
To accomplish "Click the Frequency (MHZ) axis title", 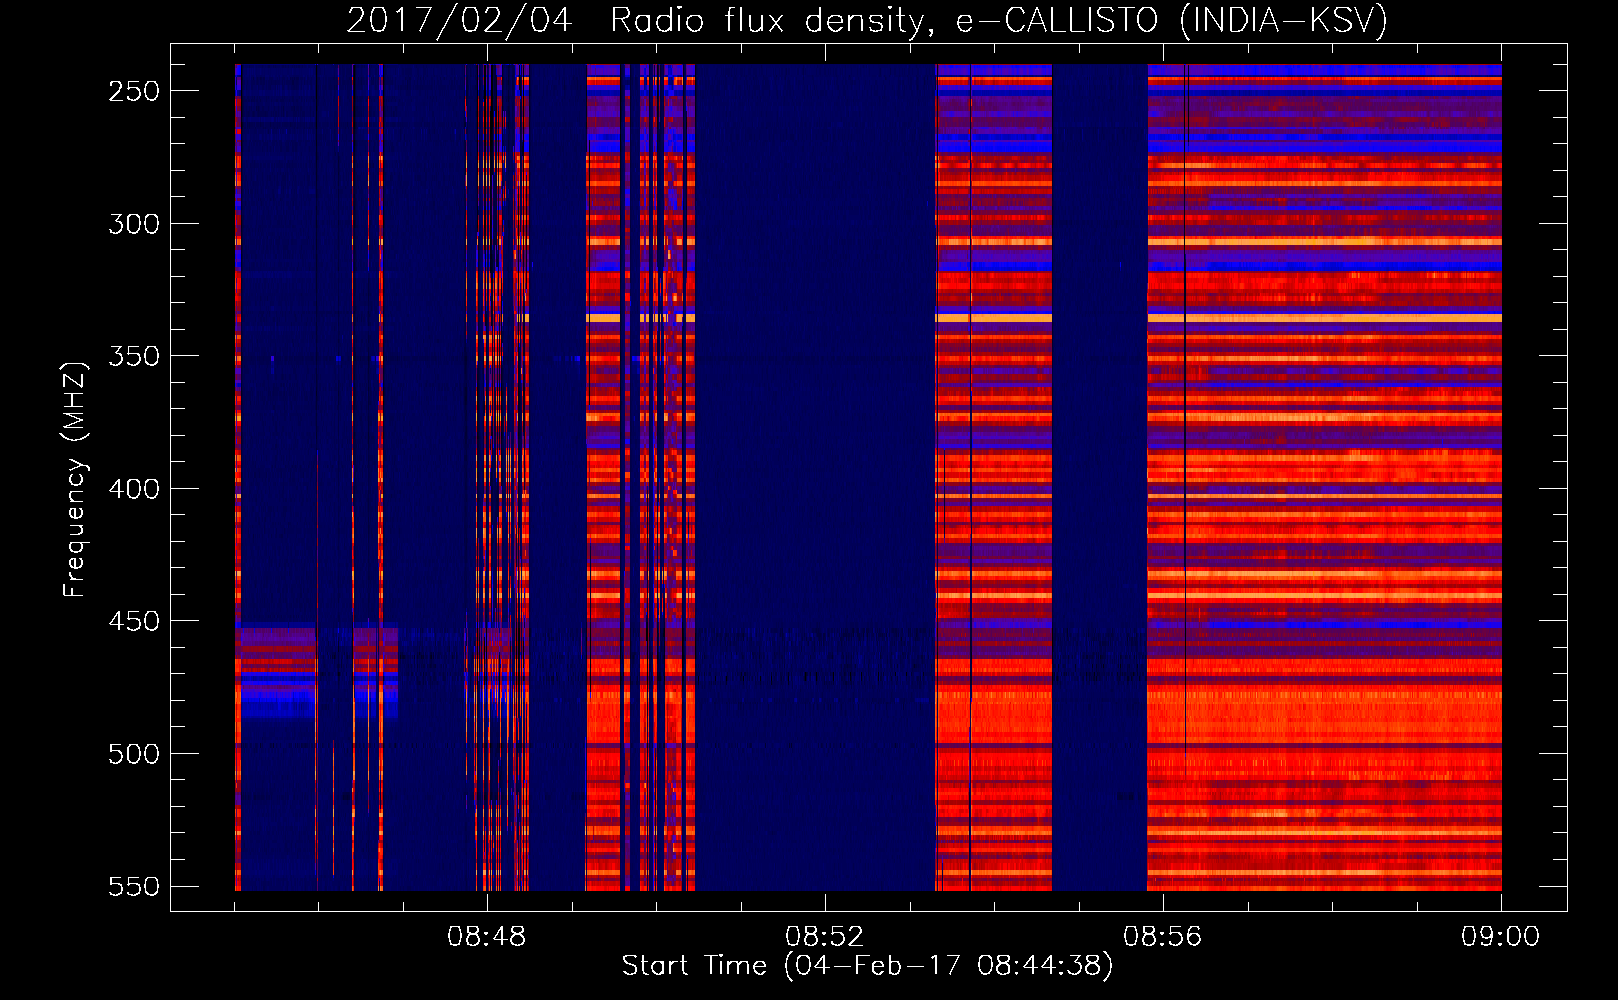I will [x=75, y=480].
